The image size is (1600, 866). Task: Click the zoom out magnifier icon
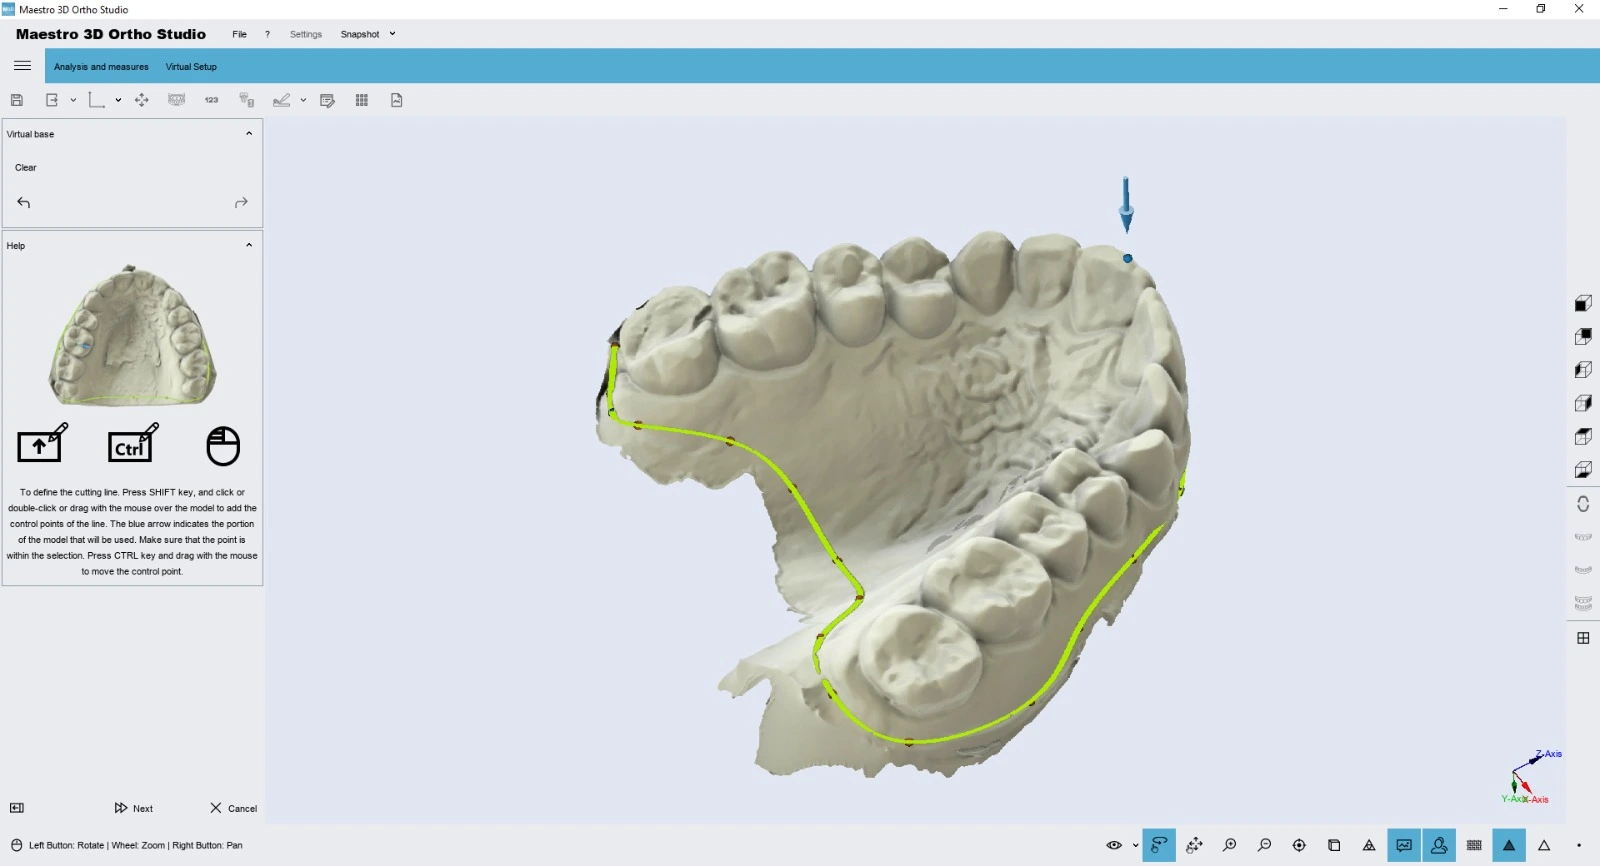1265,845
